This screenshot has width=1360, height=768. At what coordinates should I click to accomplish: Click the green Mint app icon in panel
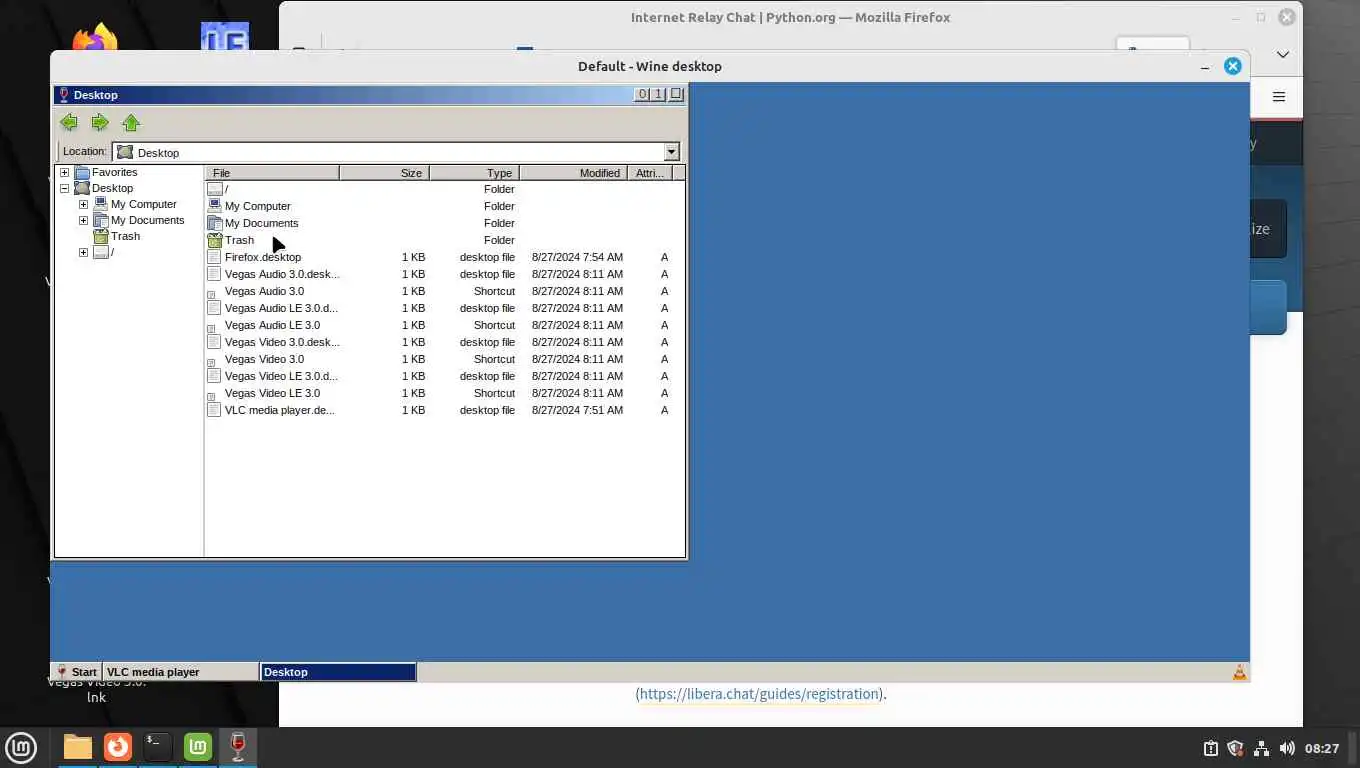point(198,747)
